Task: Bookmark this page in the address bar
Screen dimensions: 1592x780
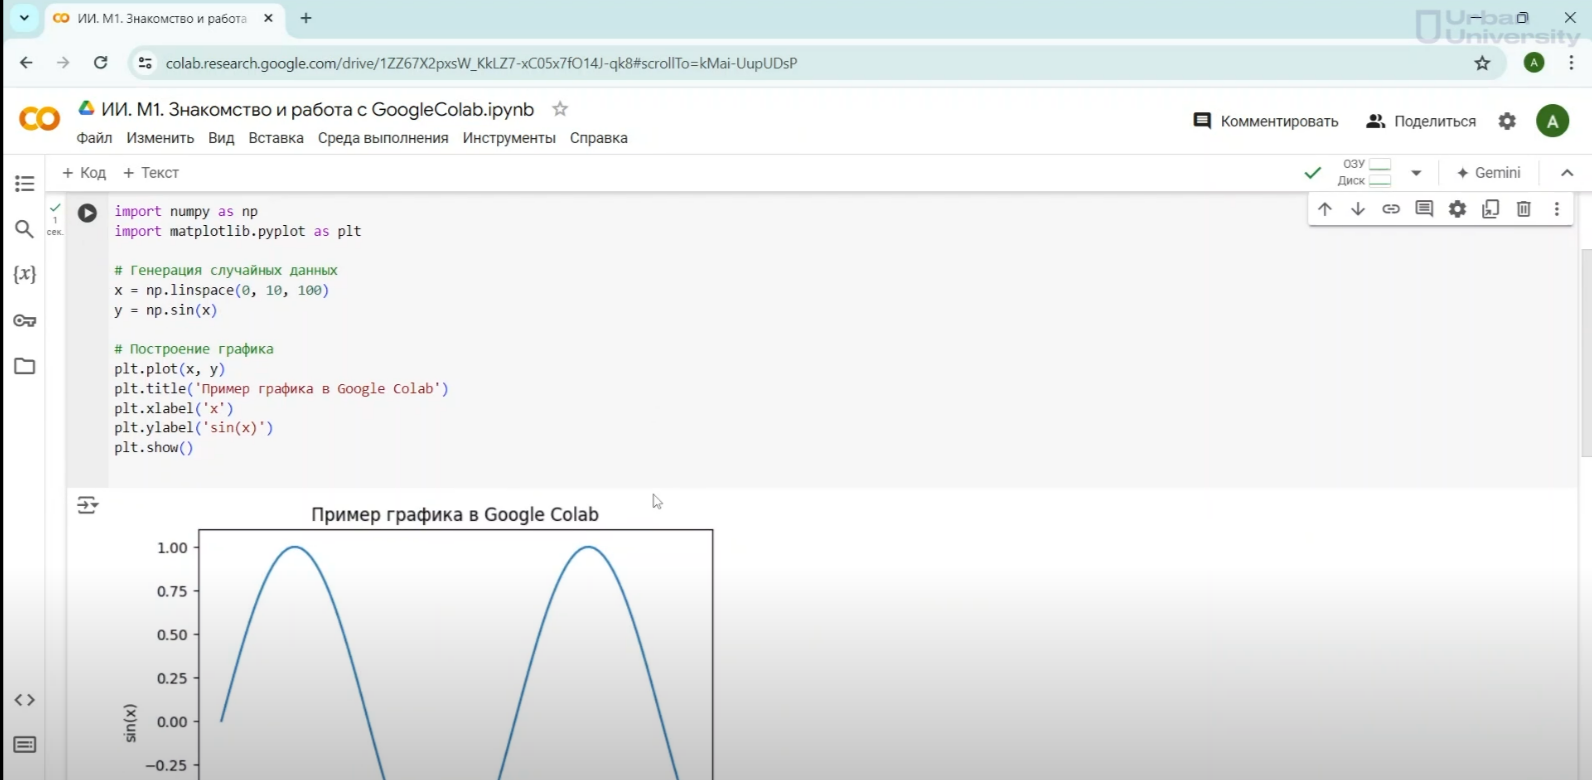Action: click(1482, 63)
